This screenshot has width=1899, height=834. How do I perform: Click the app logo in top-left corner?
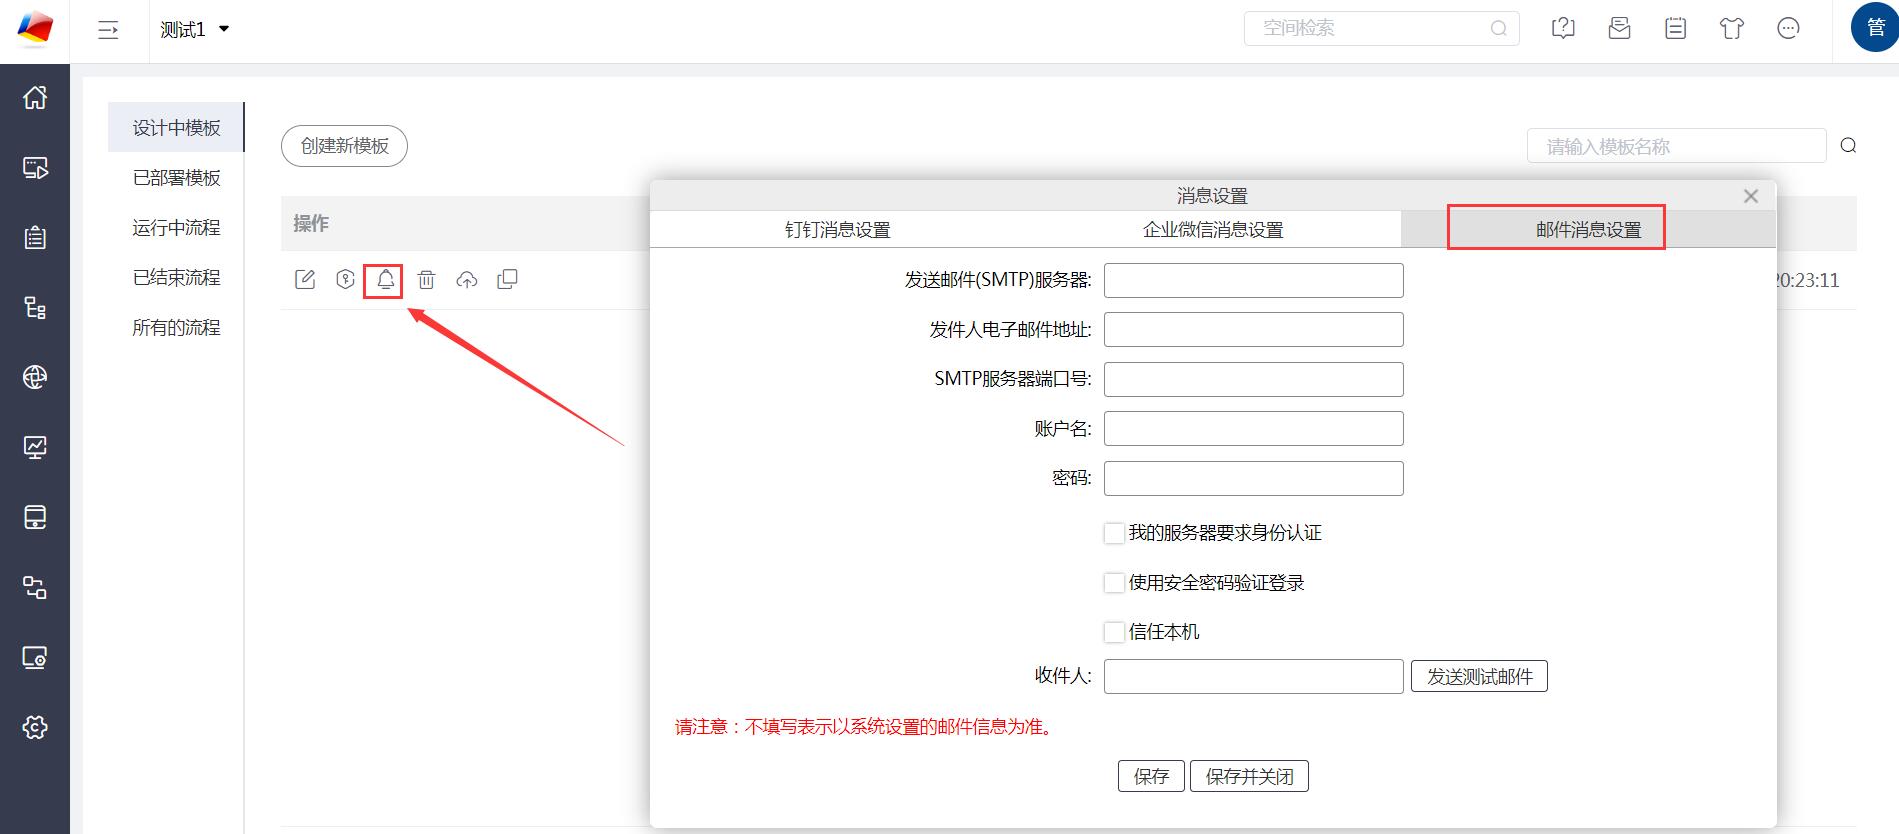(x=35, y=29)
